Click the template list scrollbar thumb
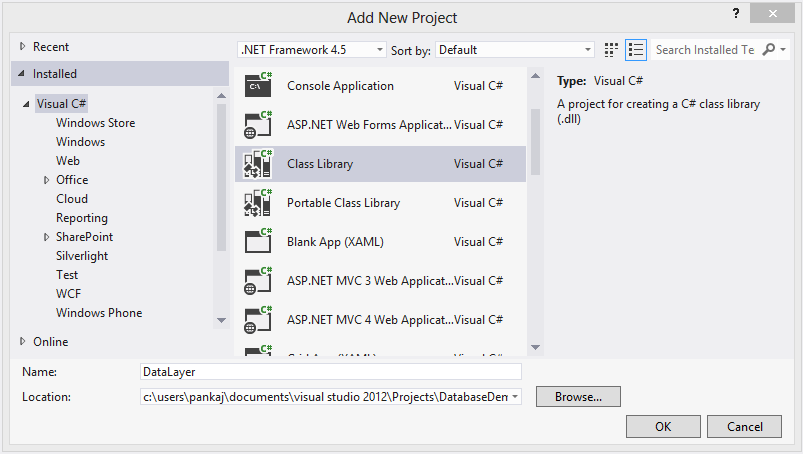Screen dimensions: 803x454 (535, 142)
